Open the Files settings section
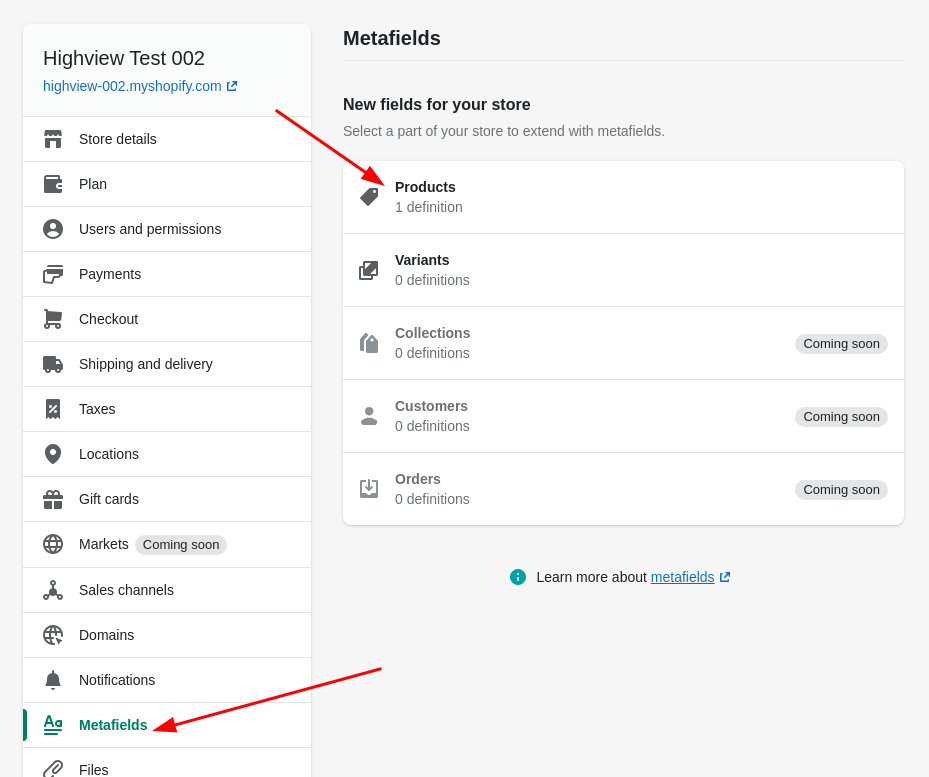Viewport: 929px width, 777px height. coord(94,769)
